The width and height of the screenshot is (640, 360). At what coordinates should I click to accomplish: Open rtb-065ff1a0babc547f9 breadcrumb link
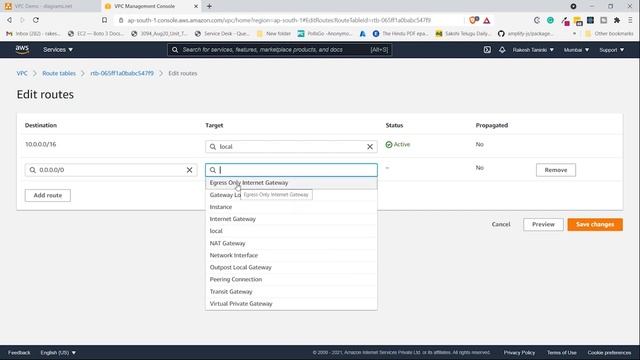coord(122,73)
